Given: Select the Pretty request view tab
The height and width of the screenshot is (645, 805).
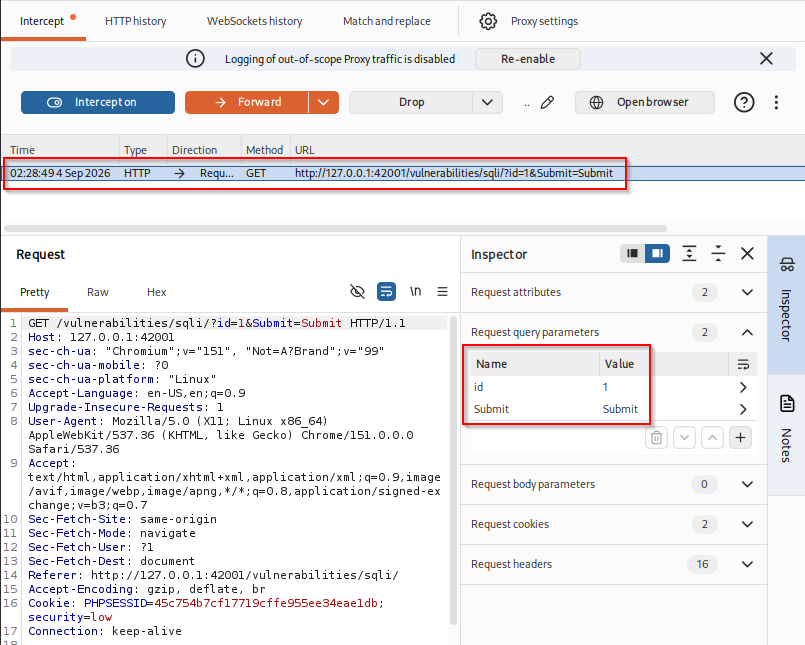Looking at the screenshot, I should click(x=34, y=292).
